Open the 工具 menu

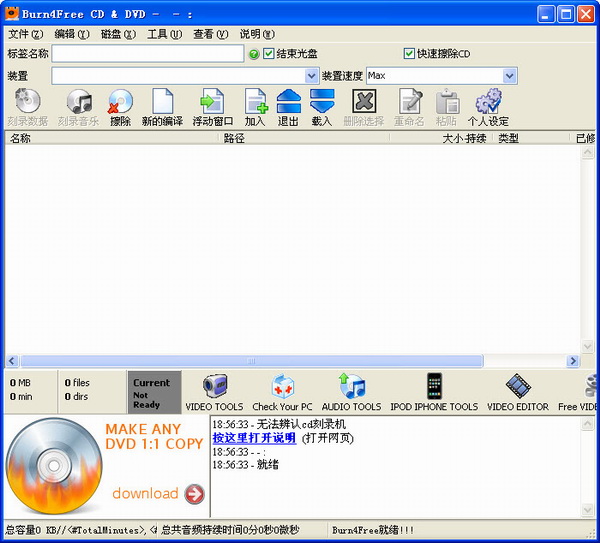point(165,34)
